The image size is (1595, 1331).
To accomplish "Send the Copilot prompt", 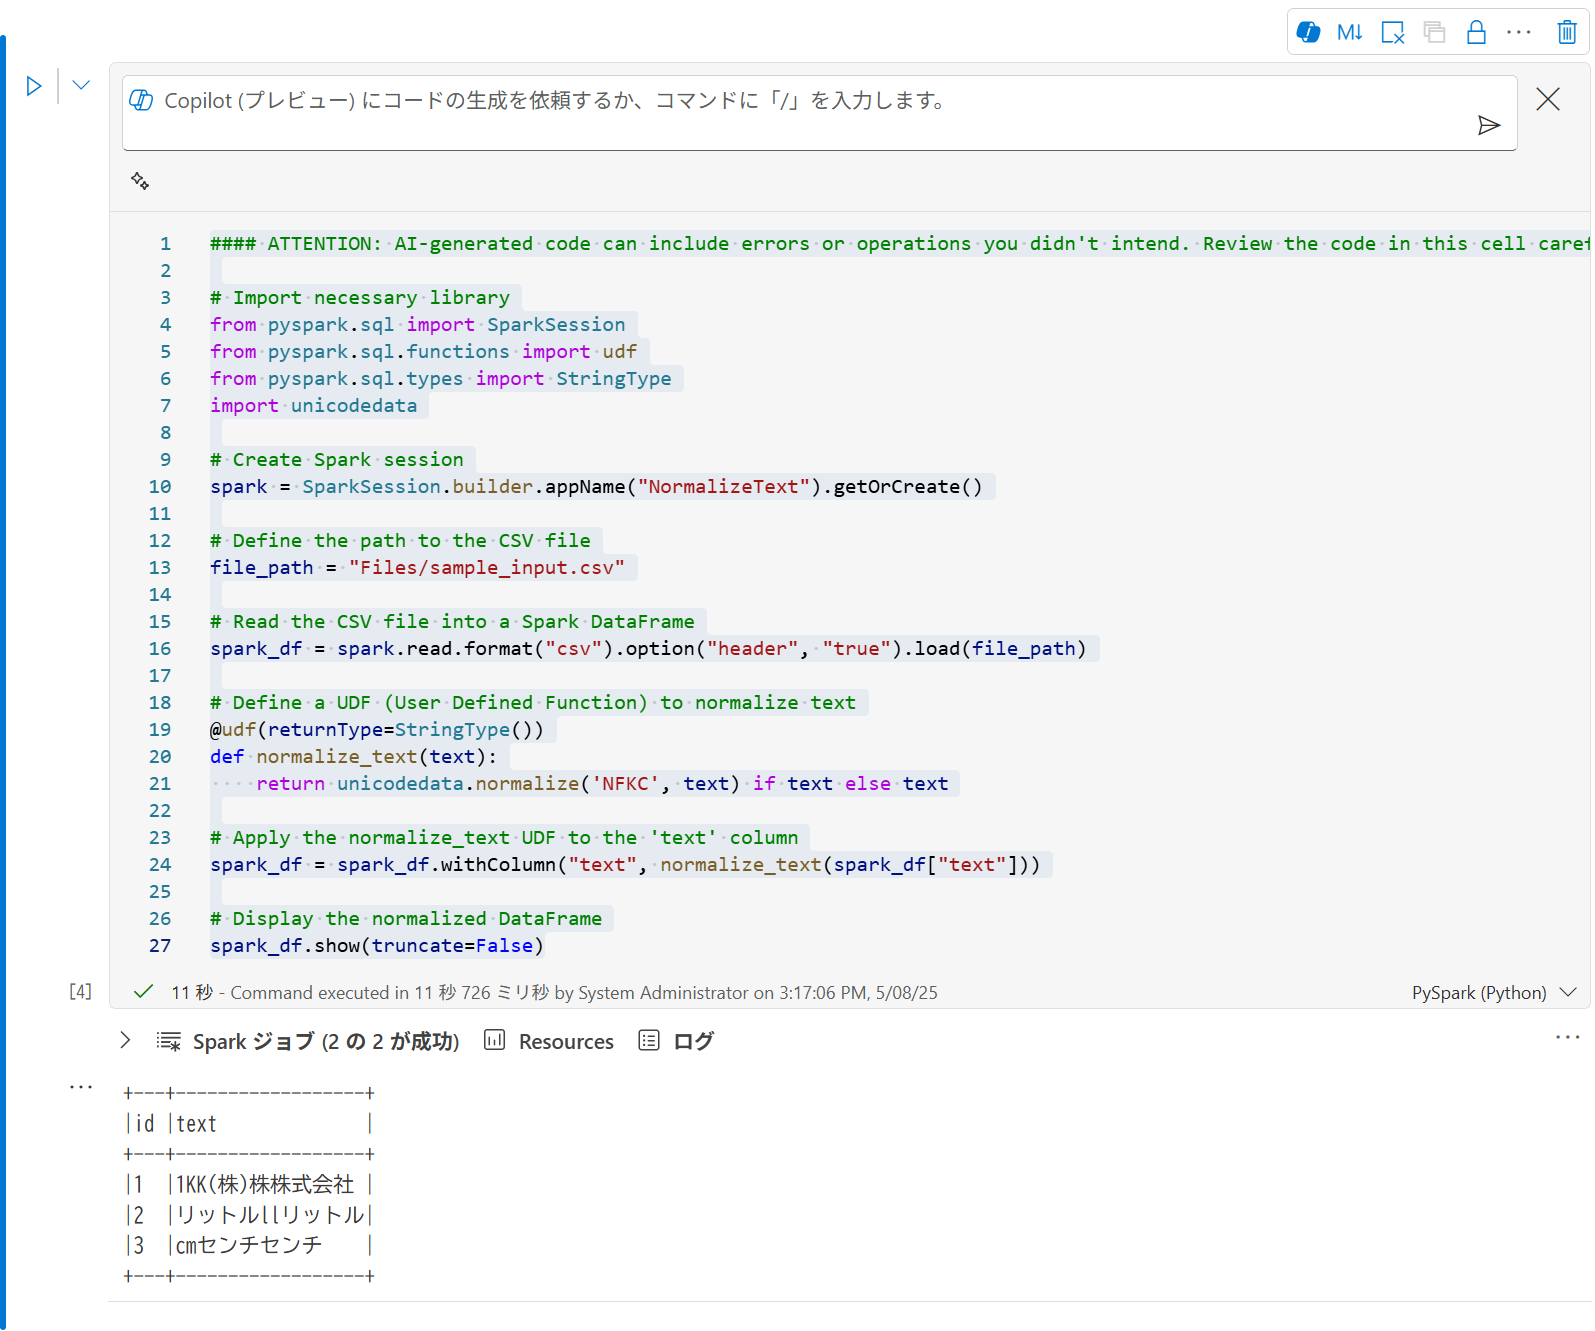I will (1489, 125).
